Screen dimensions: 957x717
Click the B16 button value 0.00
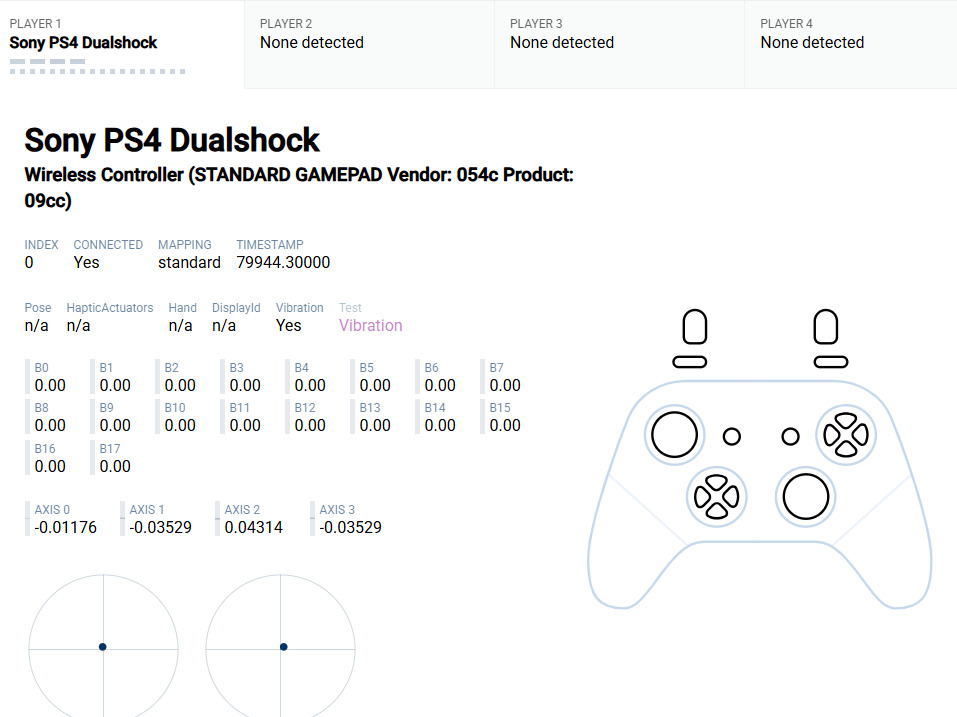click(x=50, y=466)
